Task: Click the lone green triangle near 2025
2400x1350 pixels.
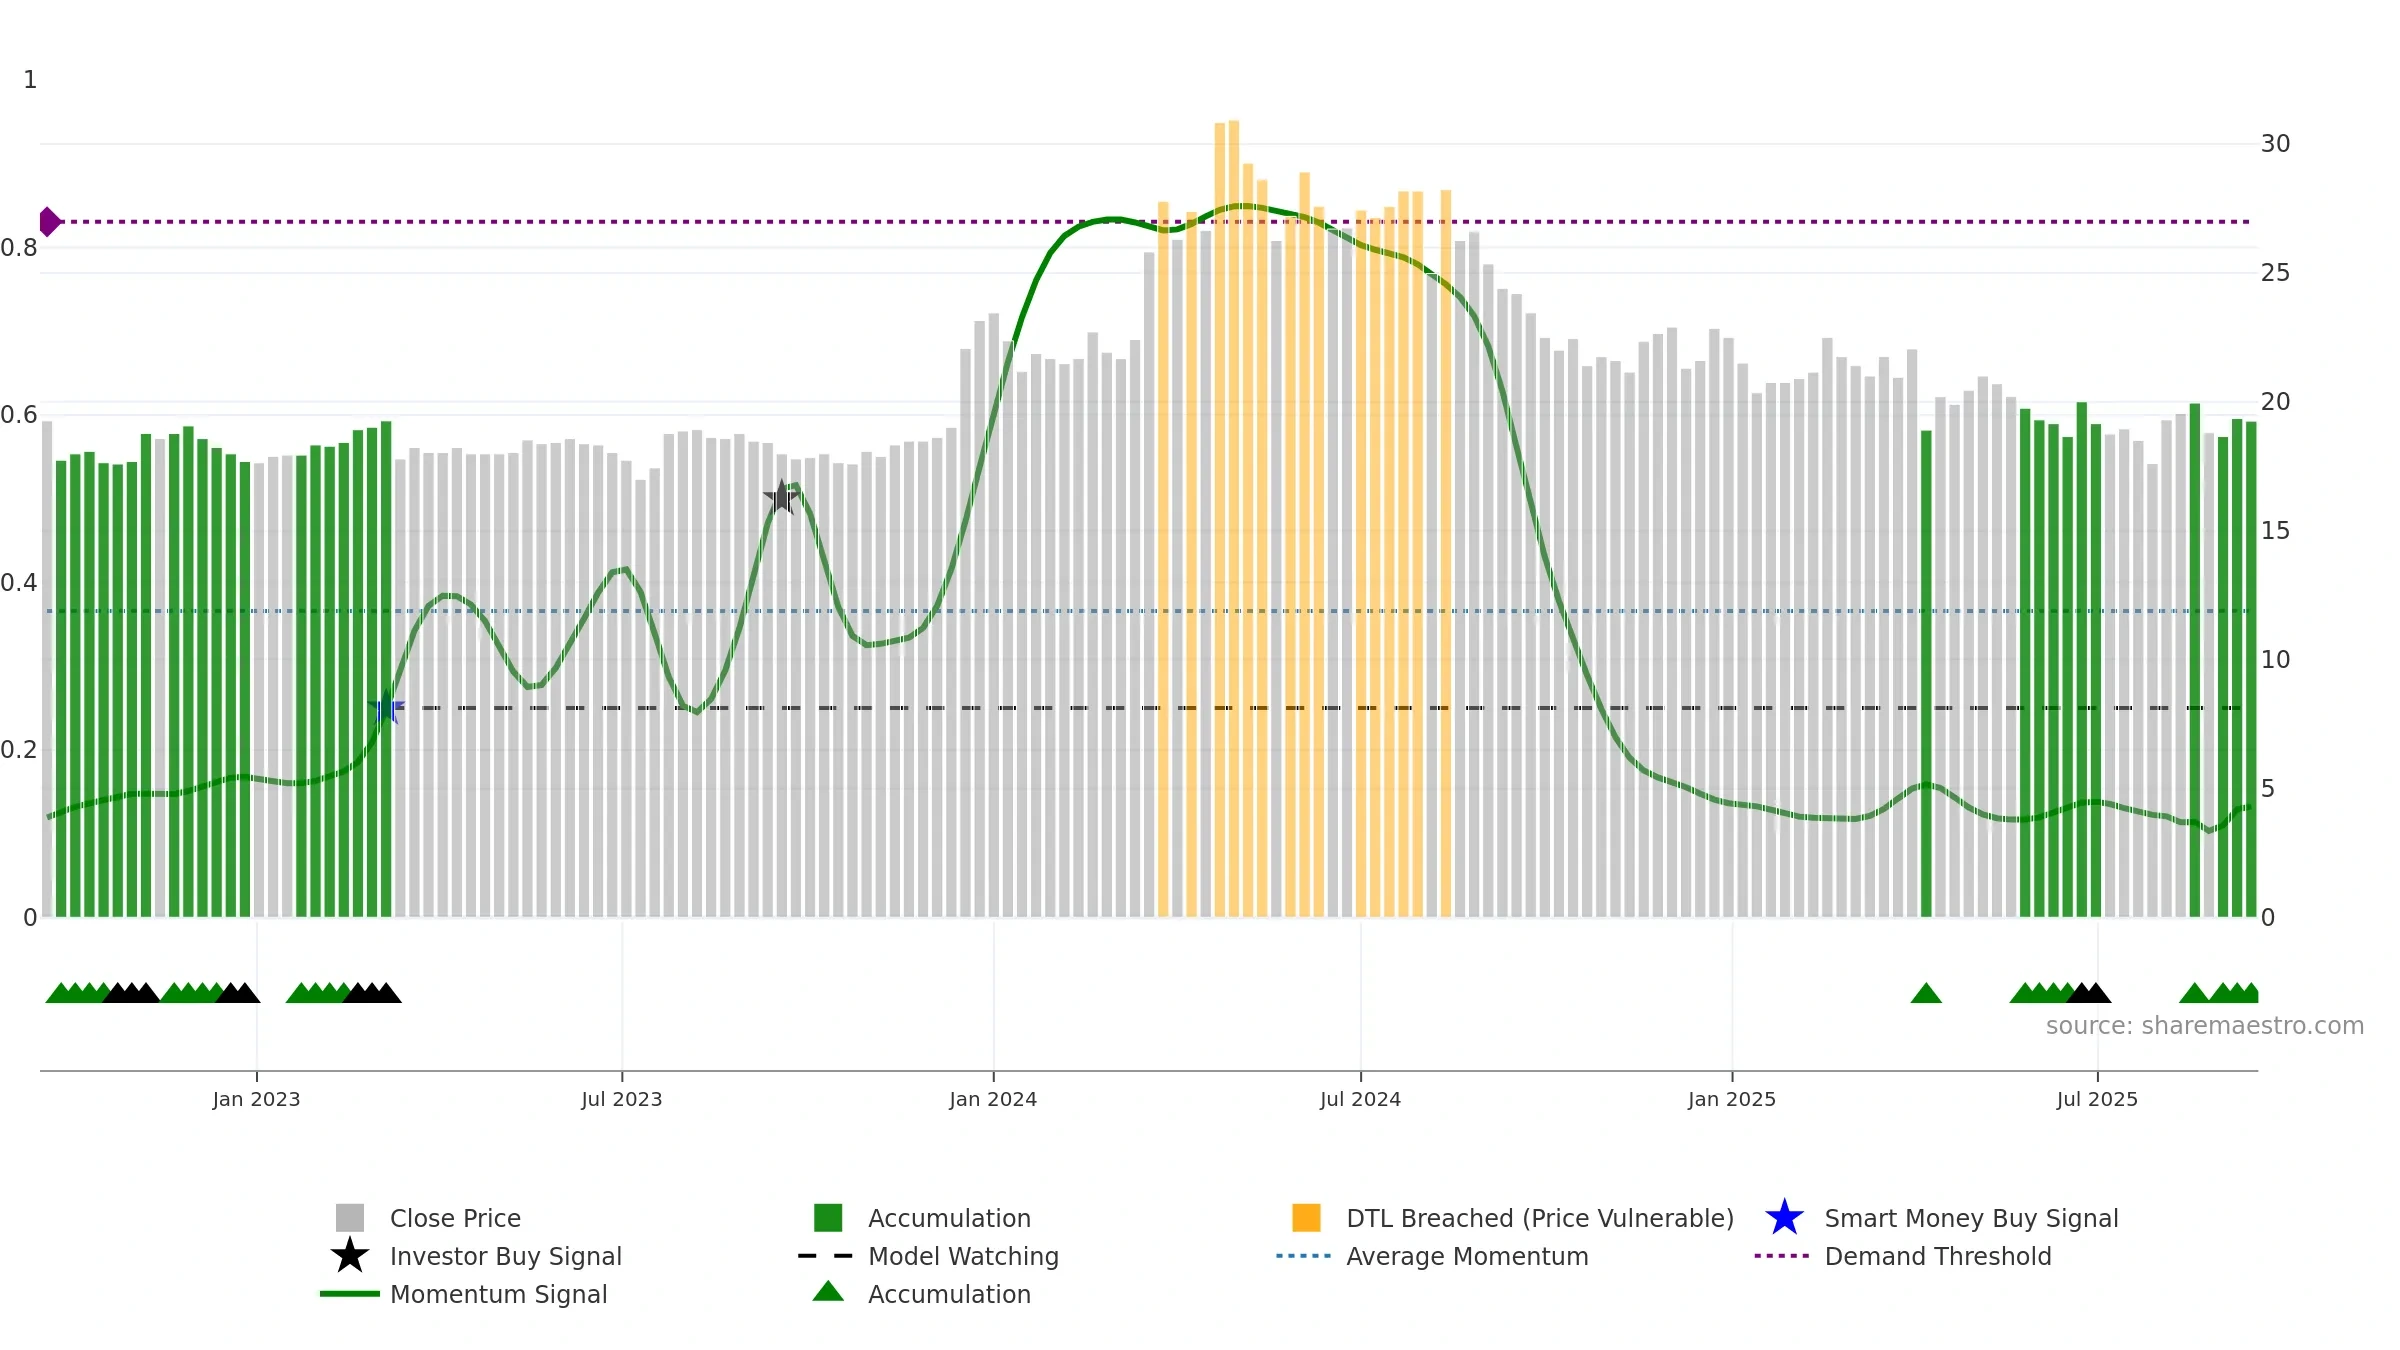Action: pyautogui.click(x=1926, y=993)
